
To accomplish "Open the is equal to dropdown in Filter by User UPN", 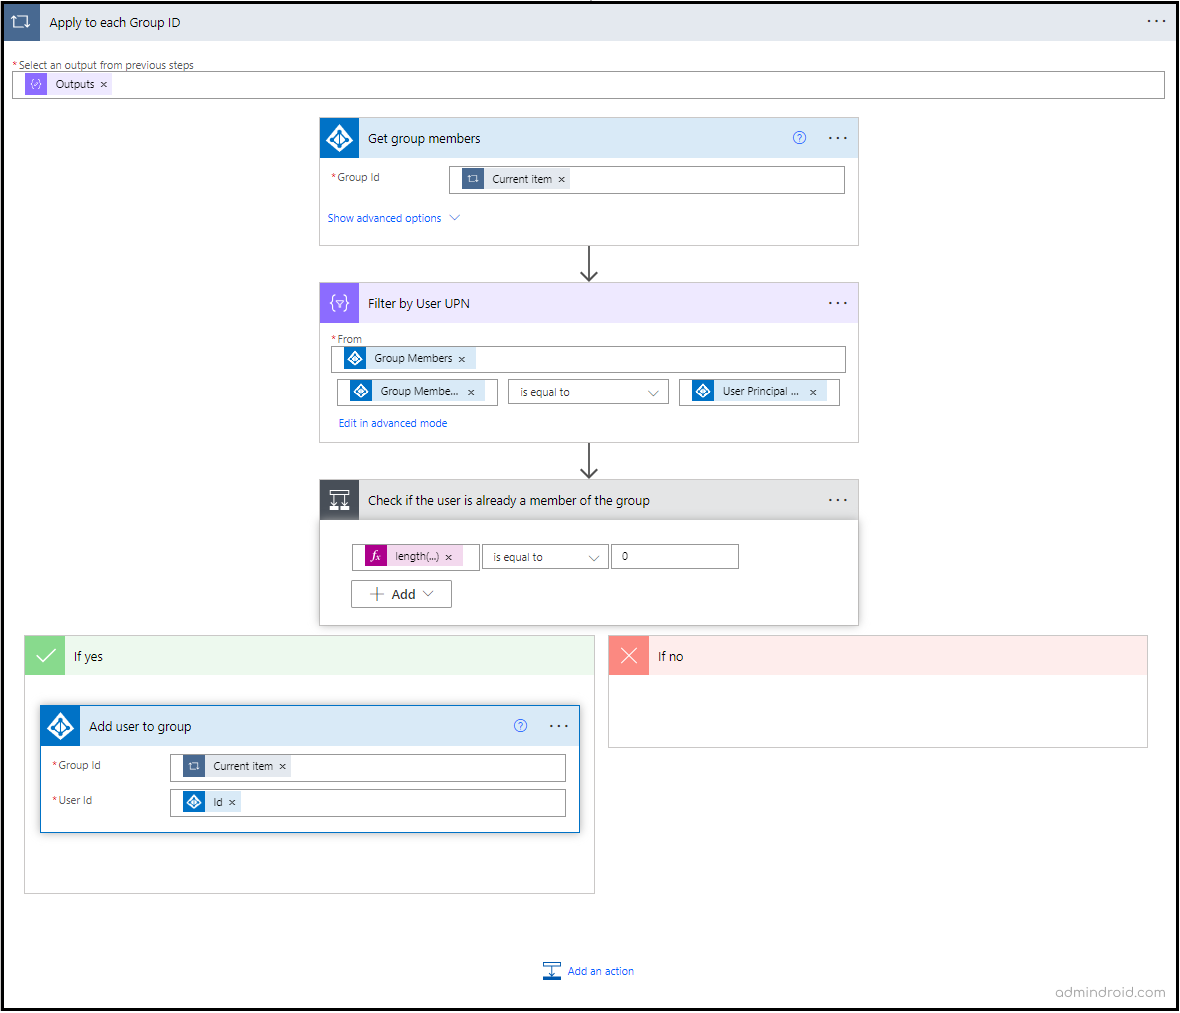I will [587, 391].
